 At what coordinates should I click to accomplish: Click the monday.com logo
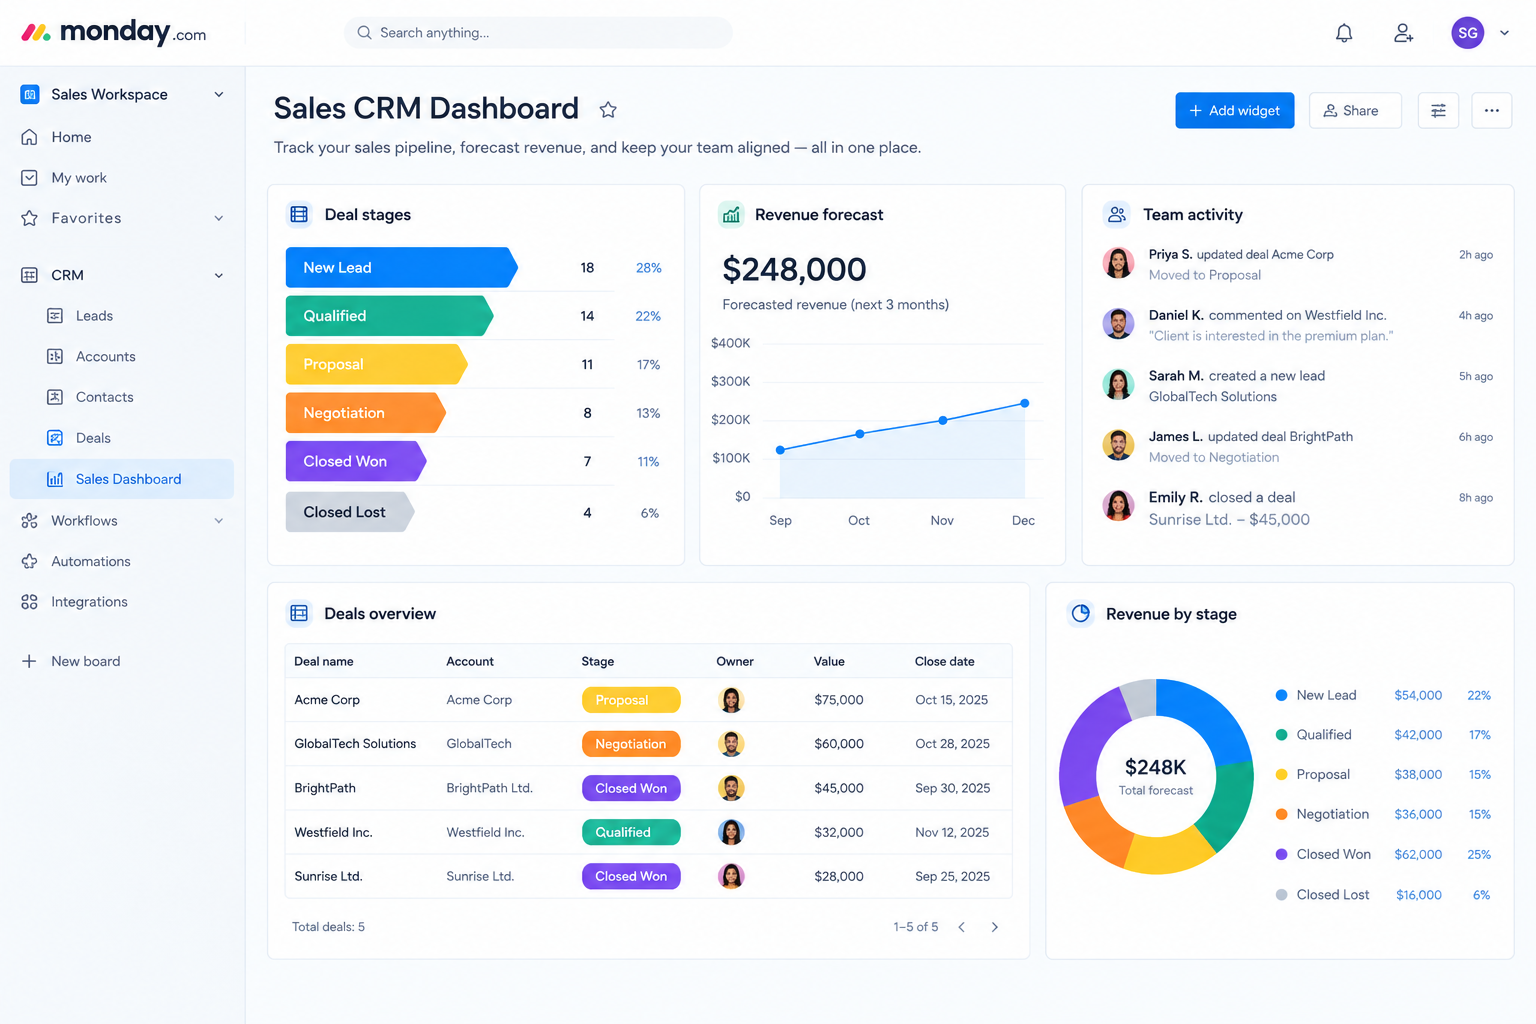[x=114, y=33]
